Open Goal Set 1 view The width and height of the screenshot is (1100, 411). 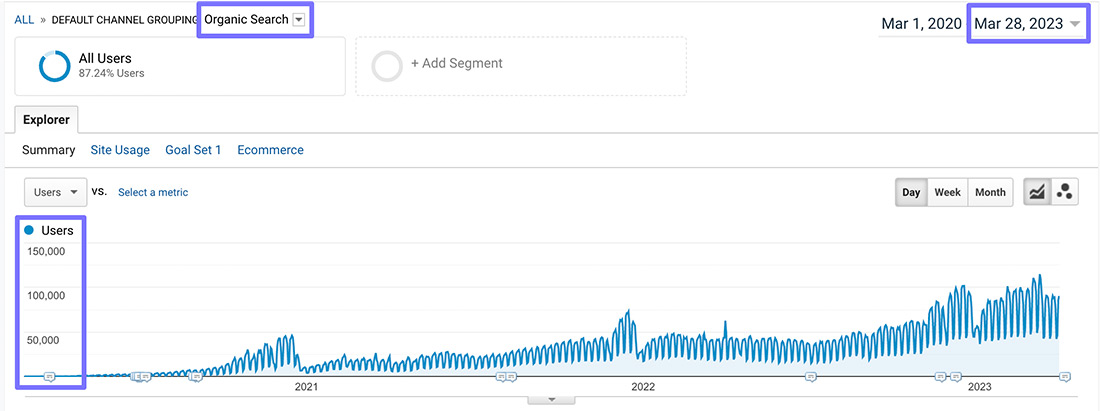[x=193, y=150]
